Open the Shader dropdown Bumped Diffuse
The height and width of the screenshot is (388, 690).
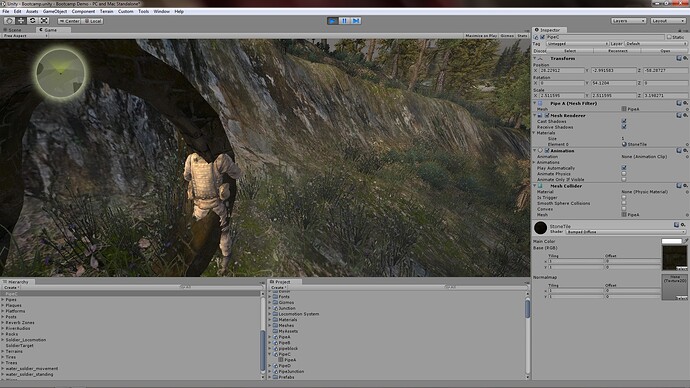(x=626, y=231)
